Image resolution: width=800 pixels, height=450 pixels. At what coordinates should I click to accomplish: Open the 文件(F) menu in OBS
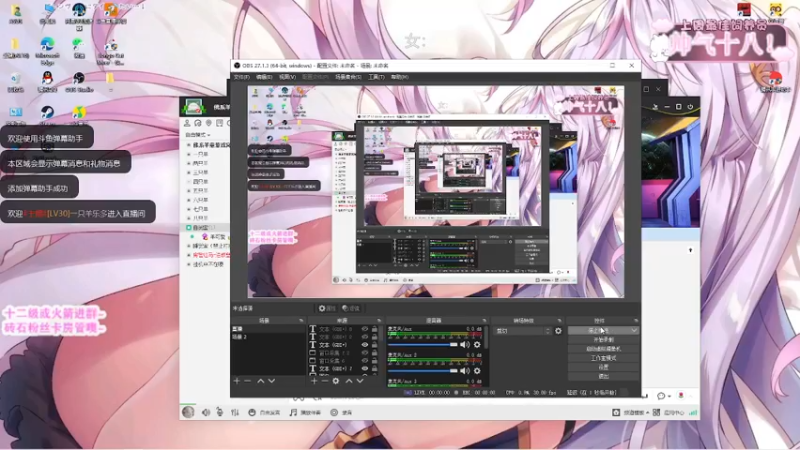(242, 77)
